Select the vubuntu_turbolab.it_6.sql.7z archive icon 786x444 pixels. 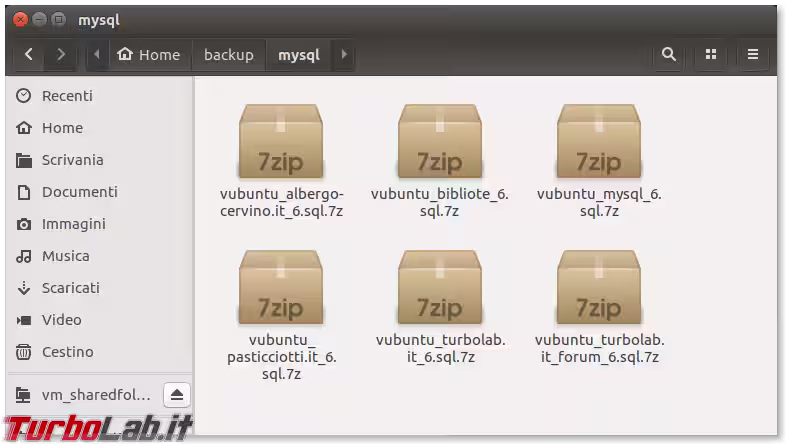pos(440,287)
